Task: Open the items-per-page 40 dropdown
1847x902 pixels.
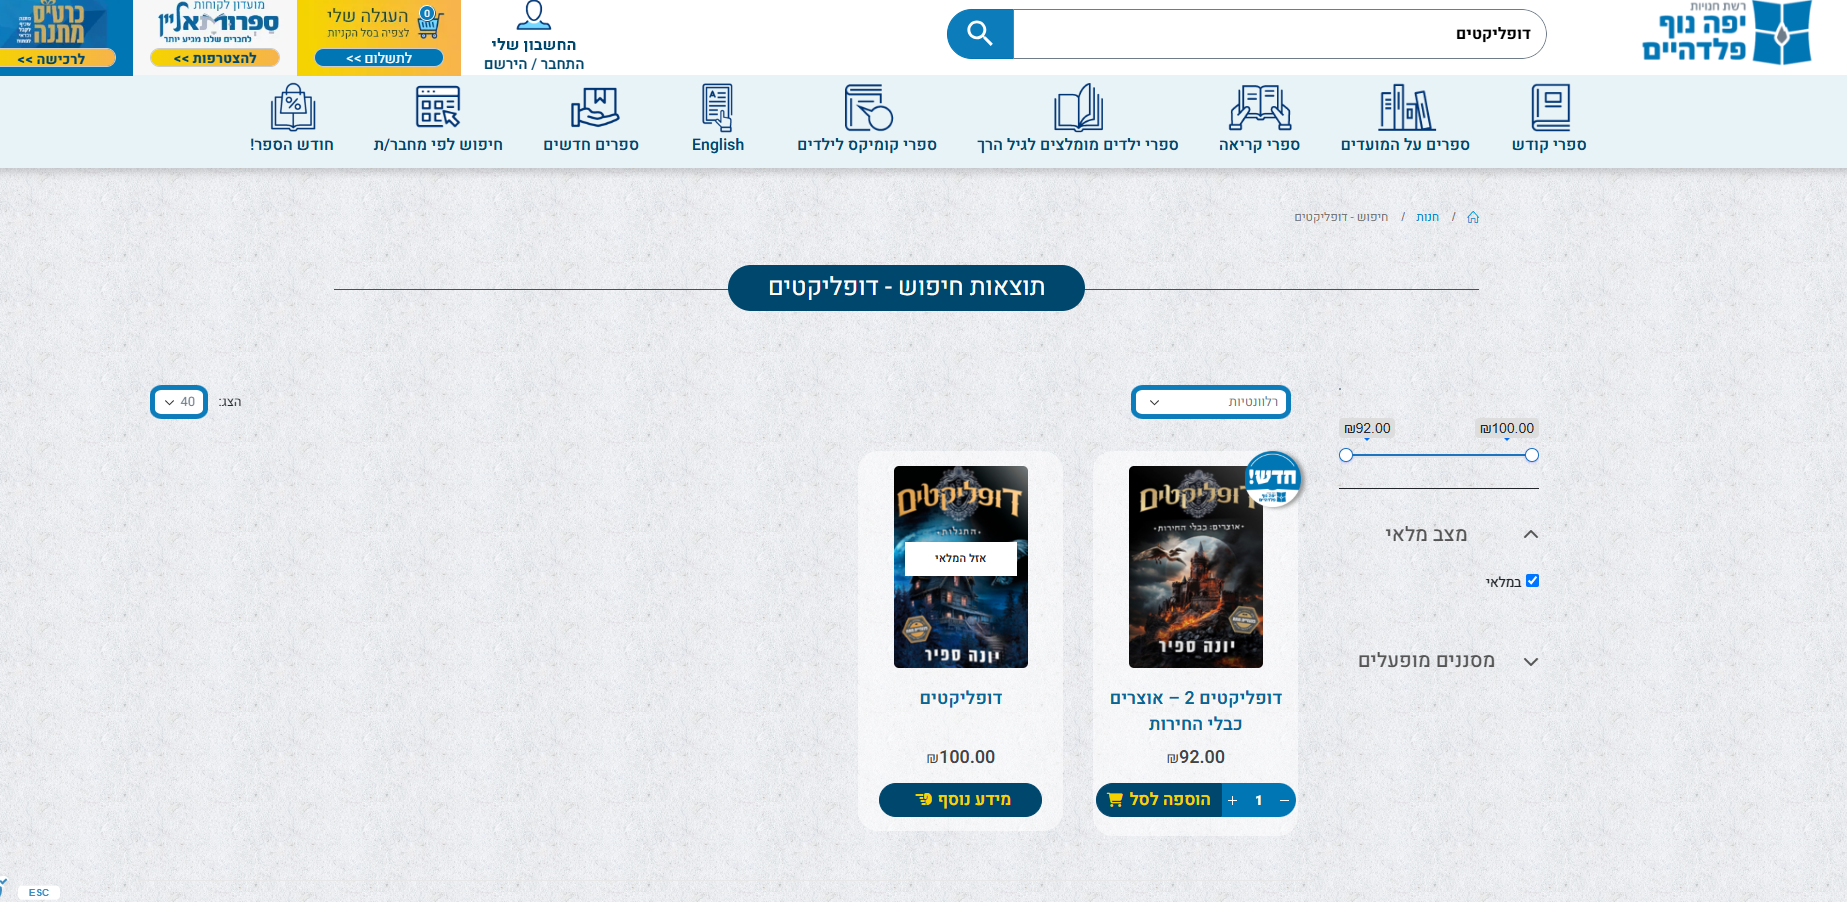Action: pyautogui.click(x=179, y=402)
